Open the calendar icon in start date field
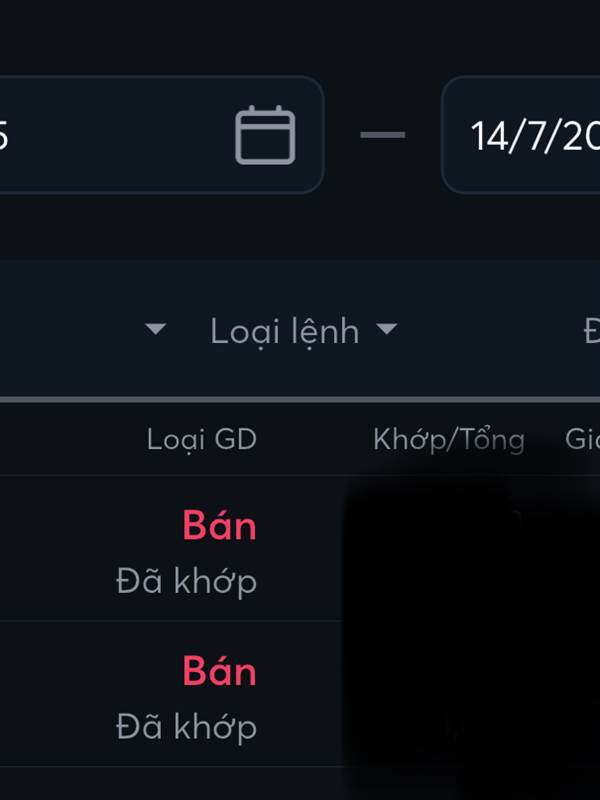The image size is (600, 800). point(265,135)
